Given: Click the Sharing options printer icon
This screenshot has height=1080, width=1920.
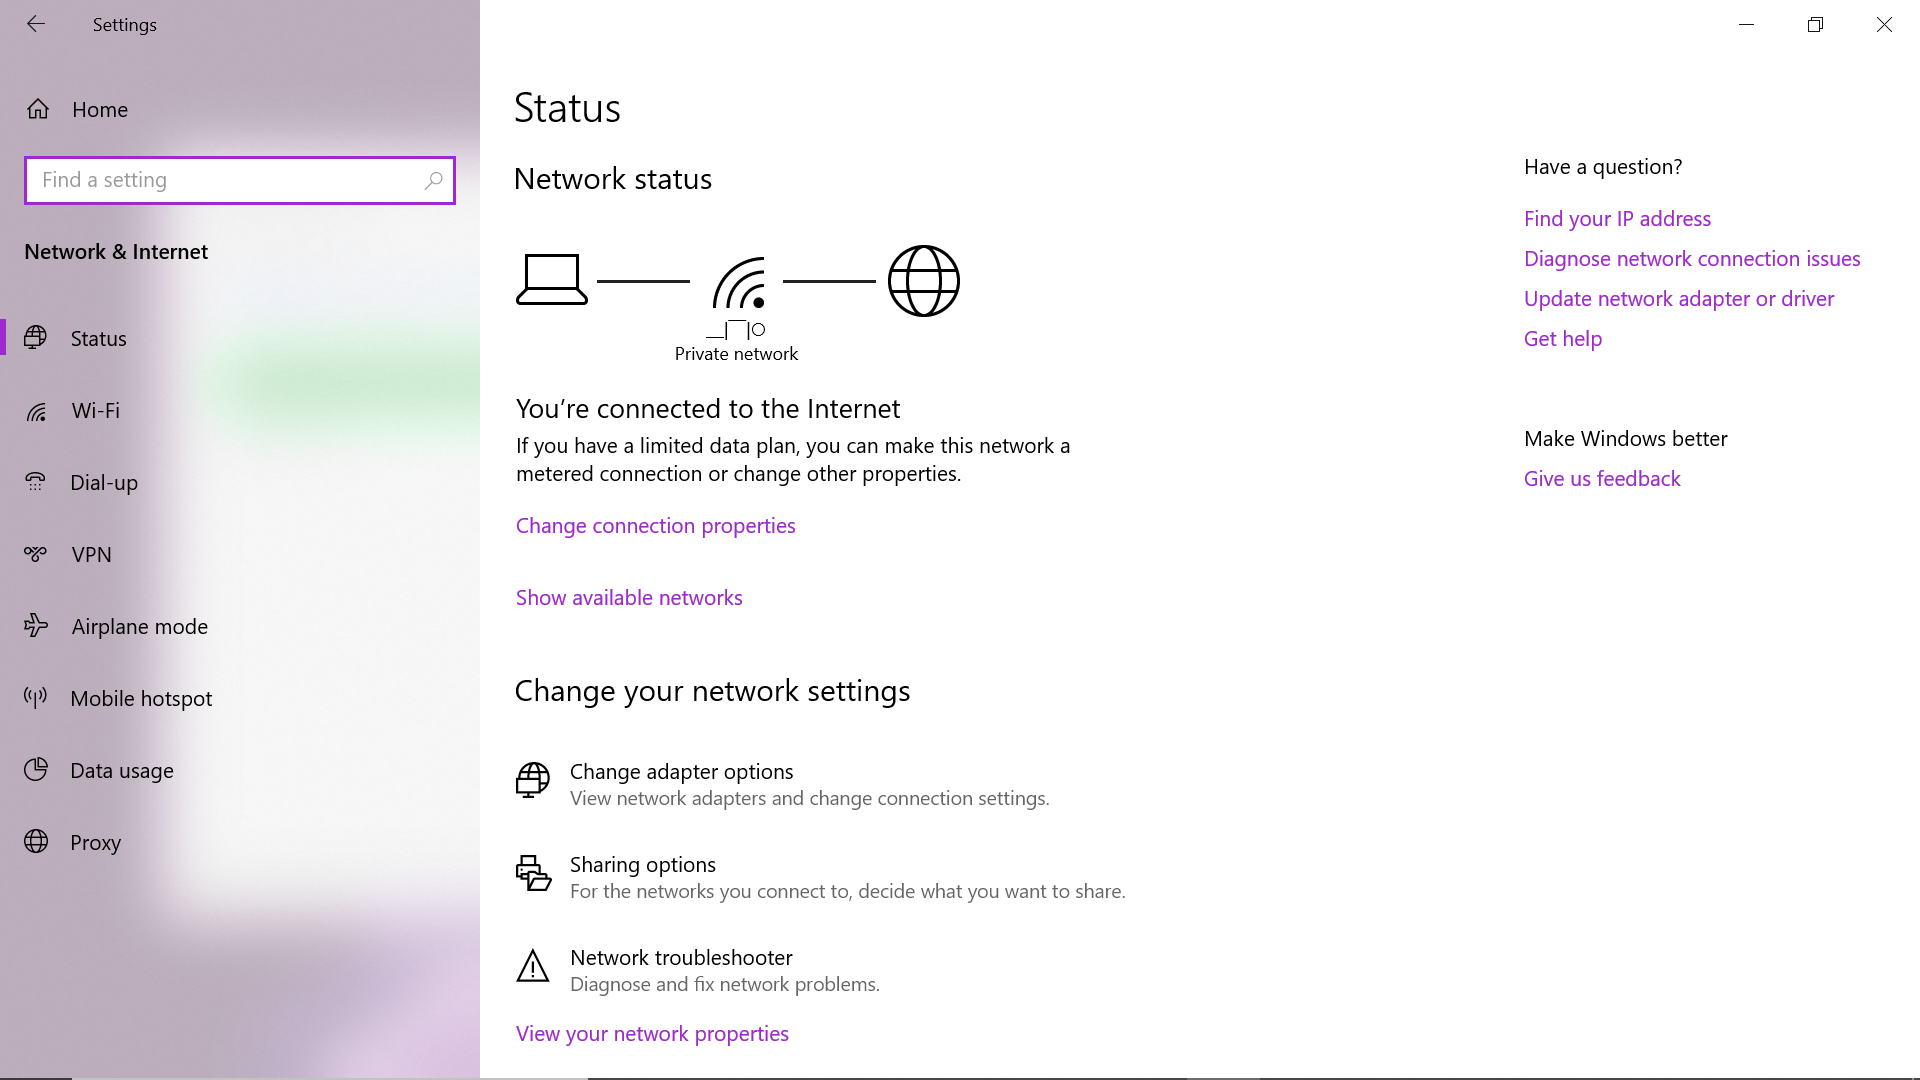Looking at the screenshot, I should pos(532,873).
